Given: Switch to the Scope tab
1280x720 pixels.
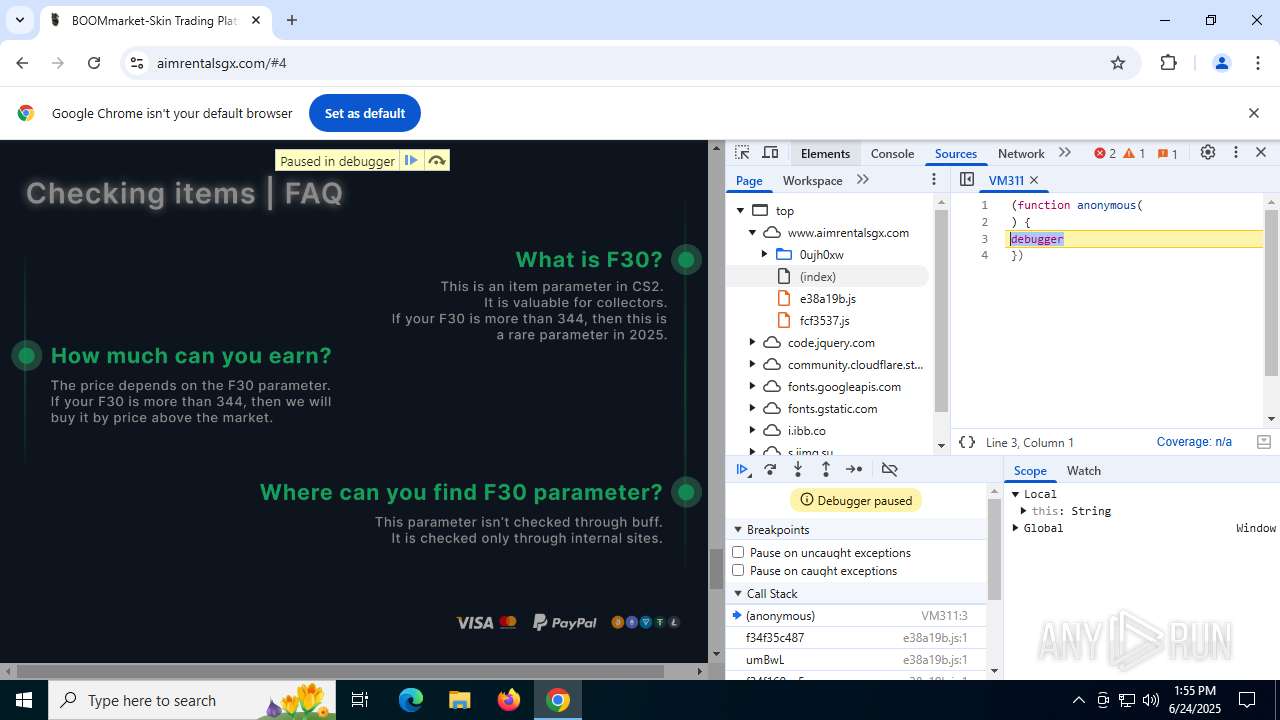Looking at the screenshot, I should pos(1030,471).
